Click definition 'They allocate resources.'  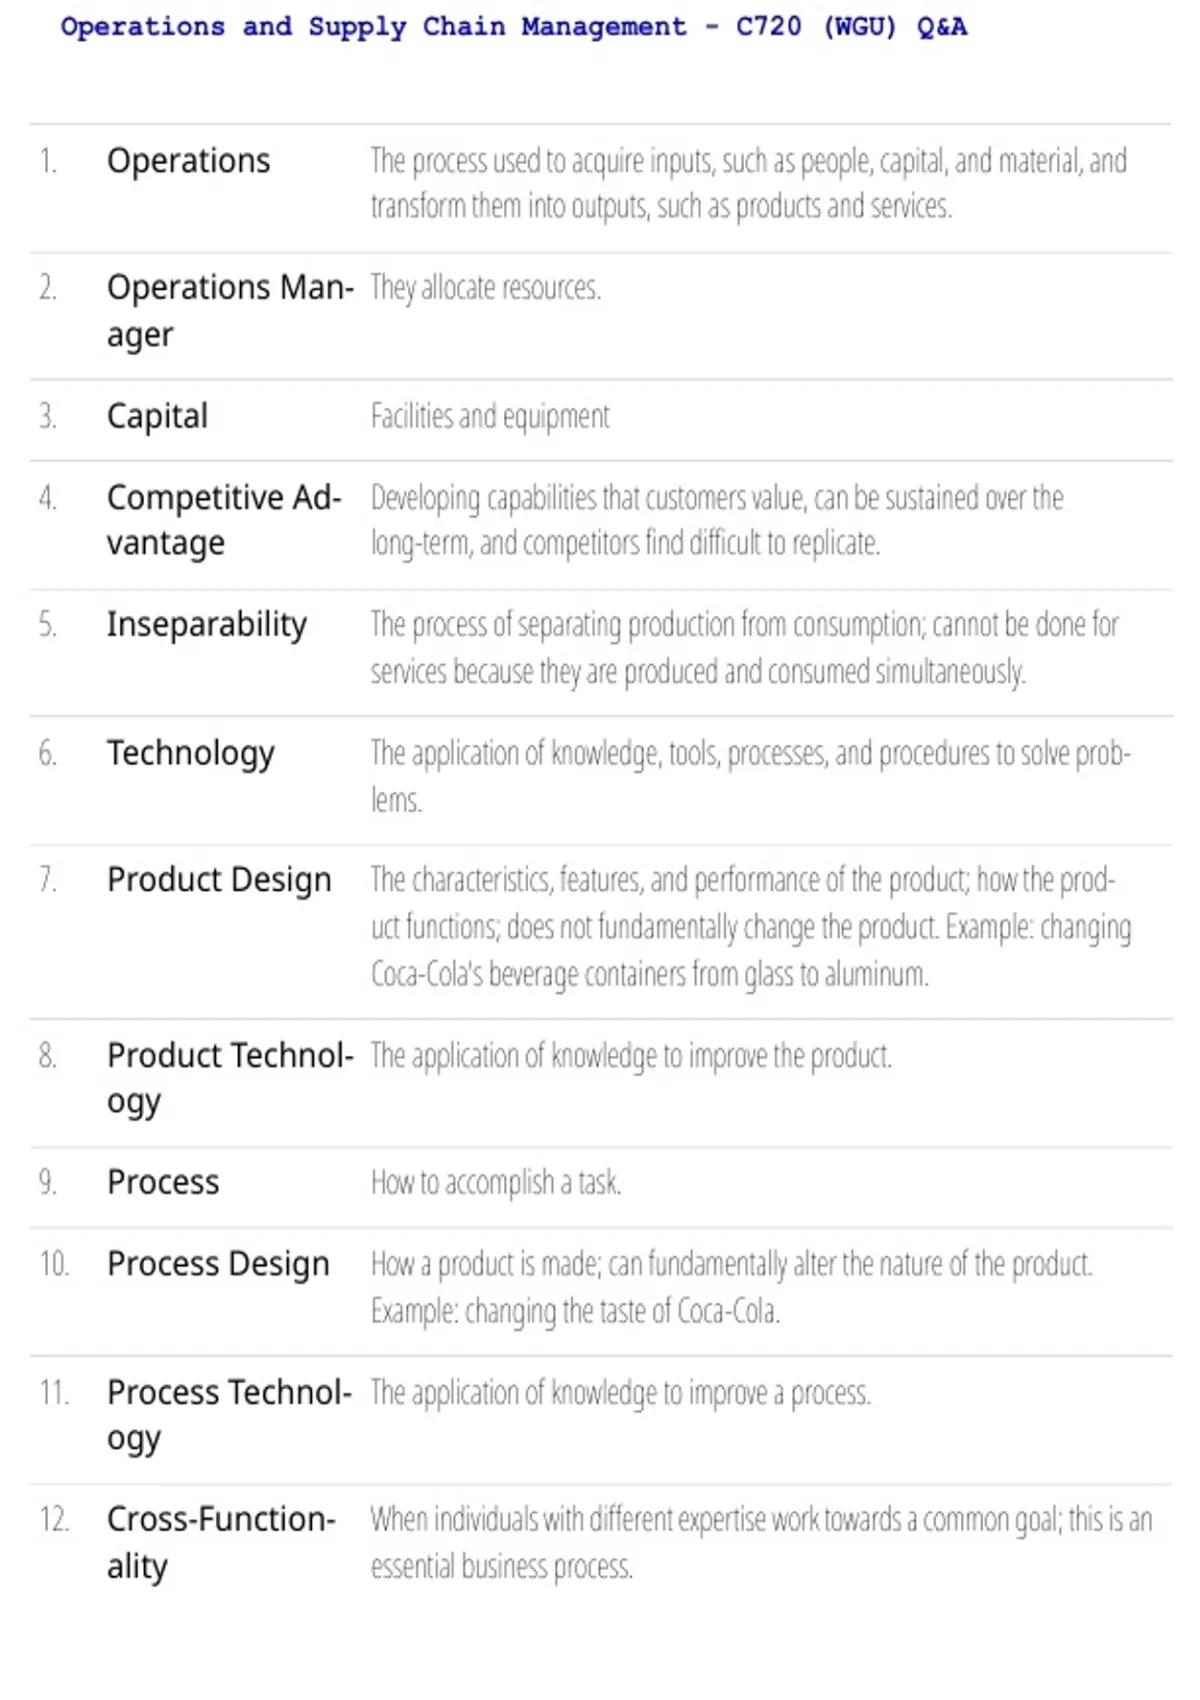[486, 288]
